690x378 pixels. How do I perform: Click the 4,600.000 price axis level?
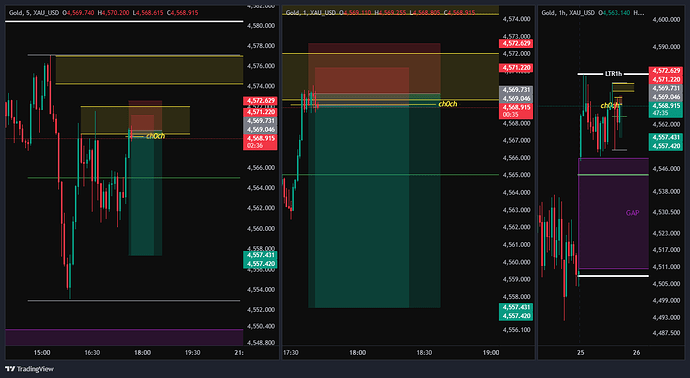click(x=666, y=19)
